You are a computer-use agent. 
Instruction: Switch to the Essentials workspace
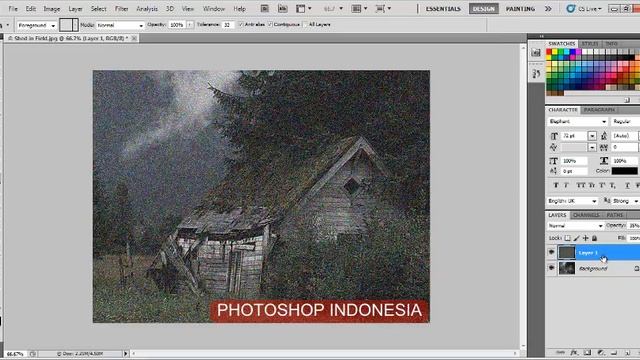pos(443,9)
